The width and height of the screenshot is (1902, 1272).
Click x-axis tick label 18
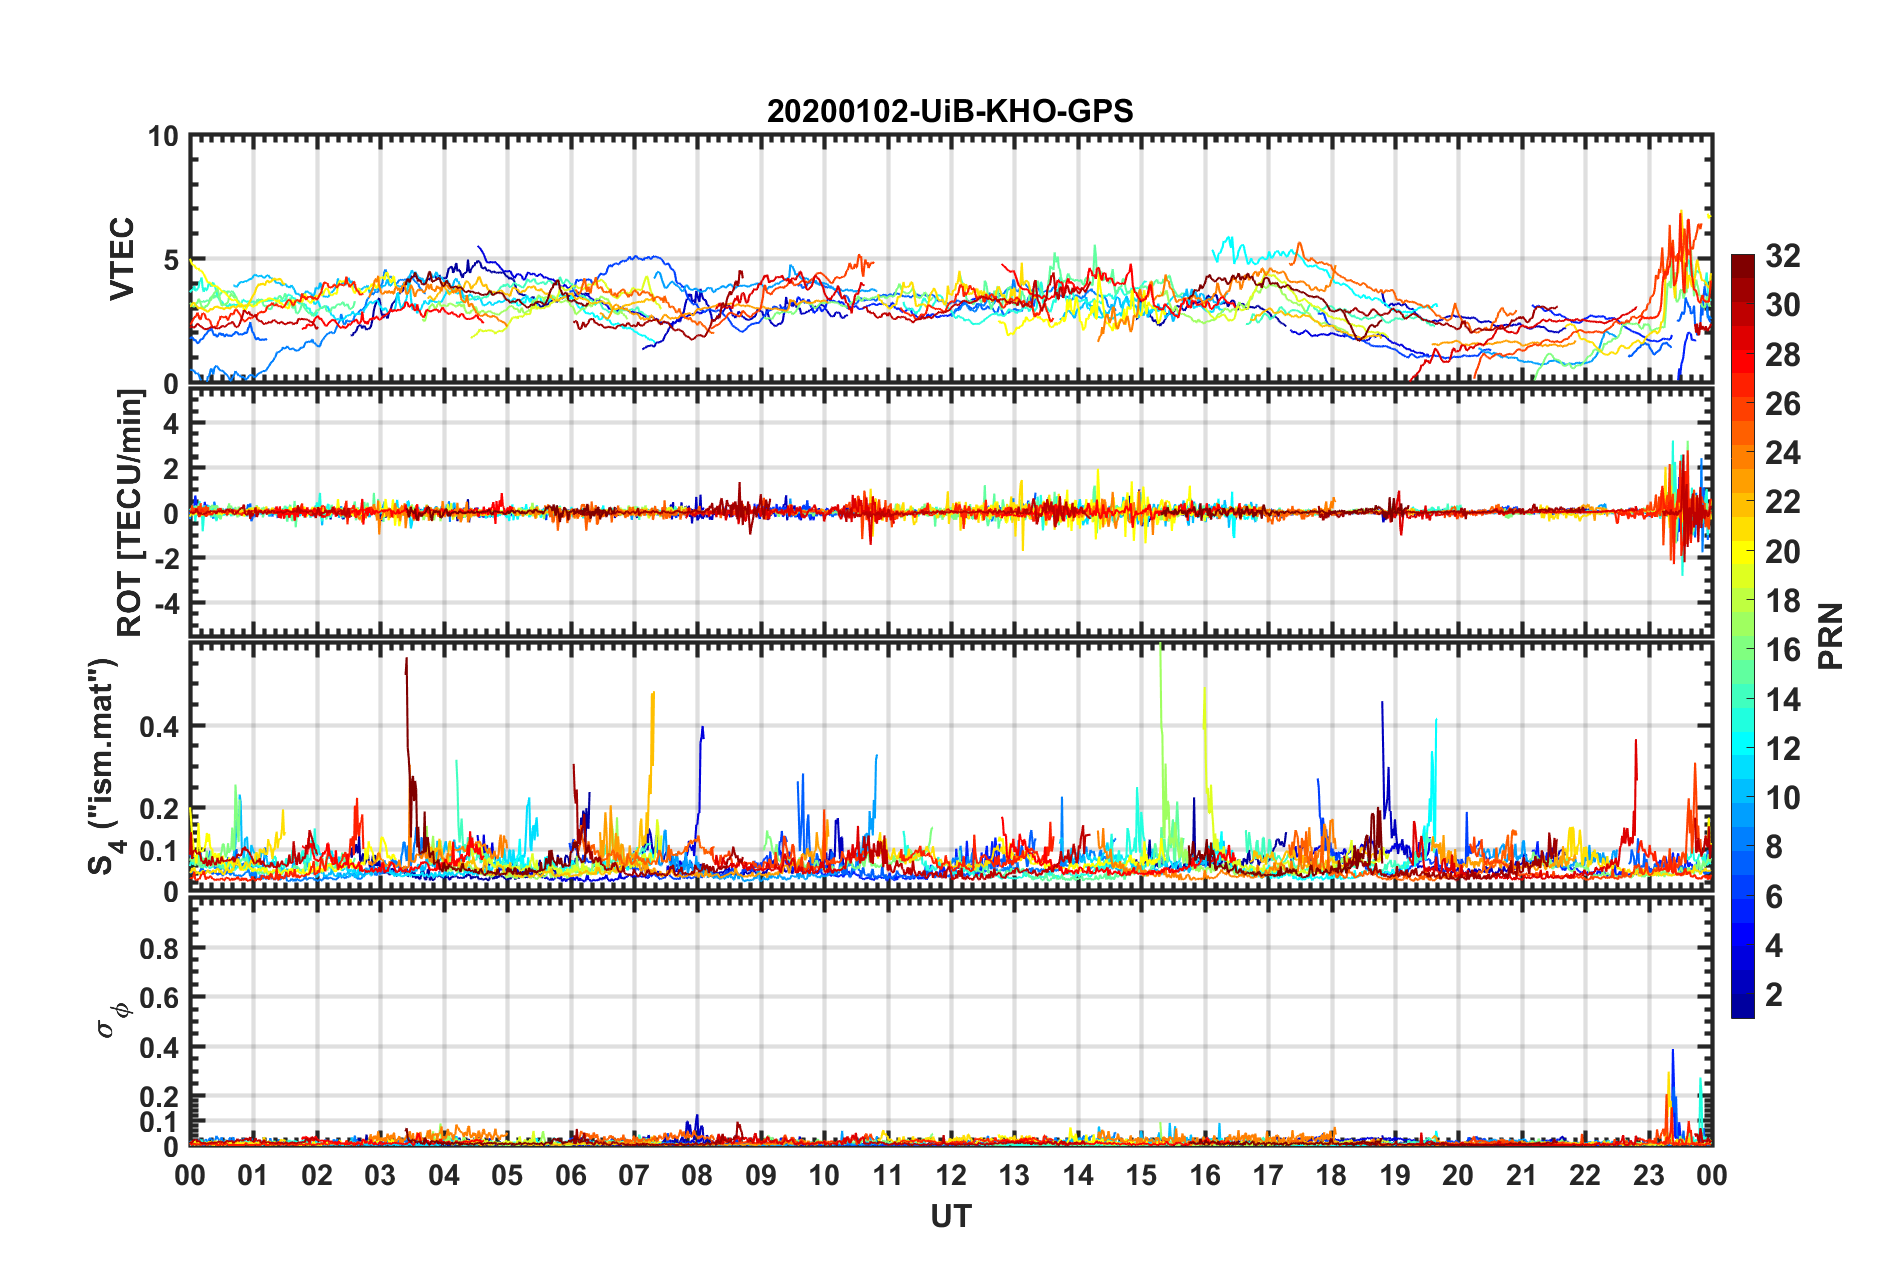[1331, 1175]
